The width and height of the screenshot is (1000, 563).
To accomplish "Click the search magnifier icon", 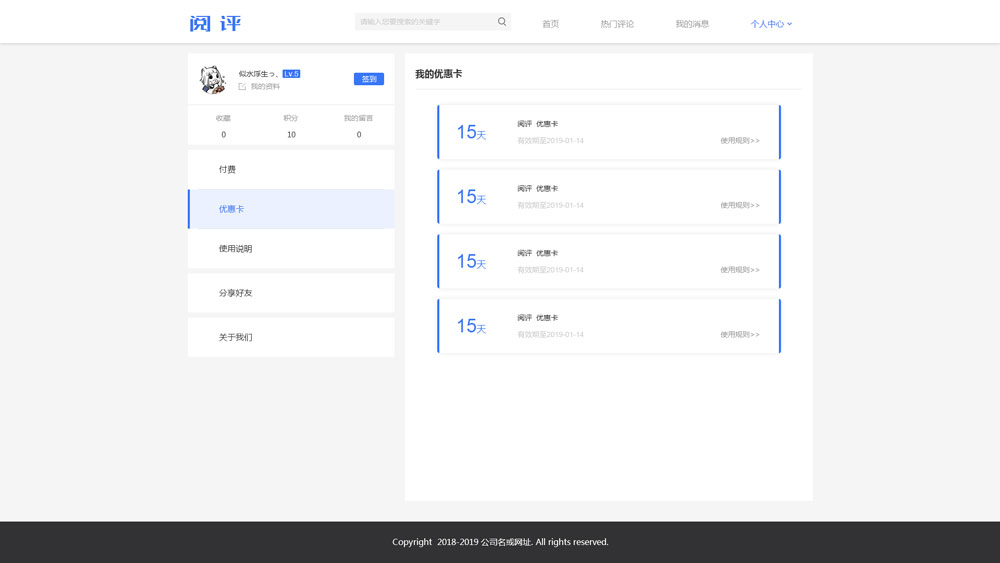I will tap(502, 22).
